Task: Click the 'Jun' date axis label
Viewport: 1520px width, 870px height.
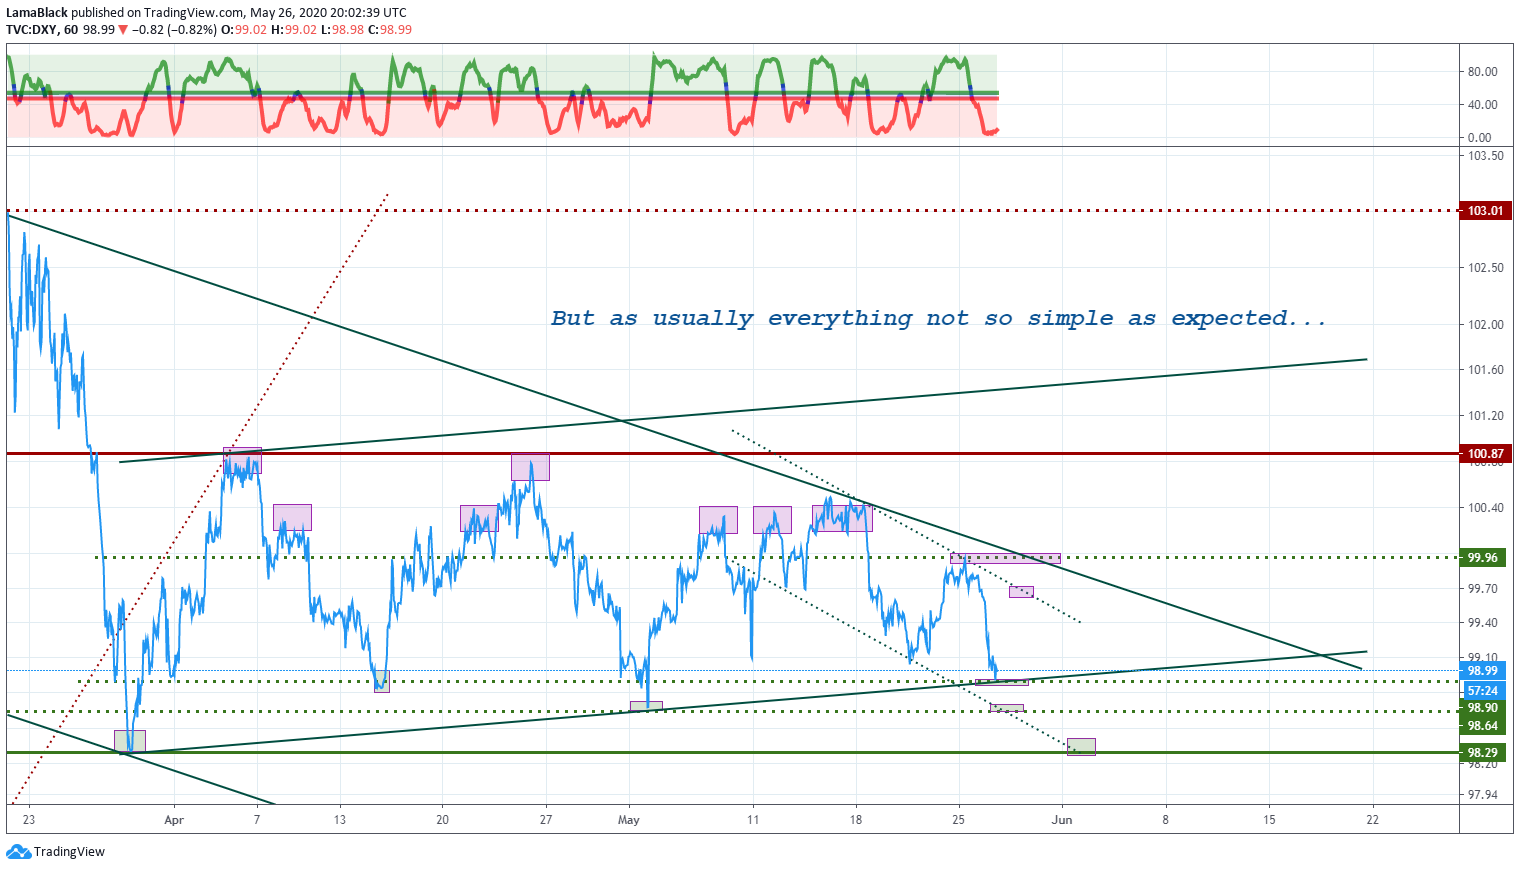Action: [1062, 820]
